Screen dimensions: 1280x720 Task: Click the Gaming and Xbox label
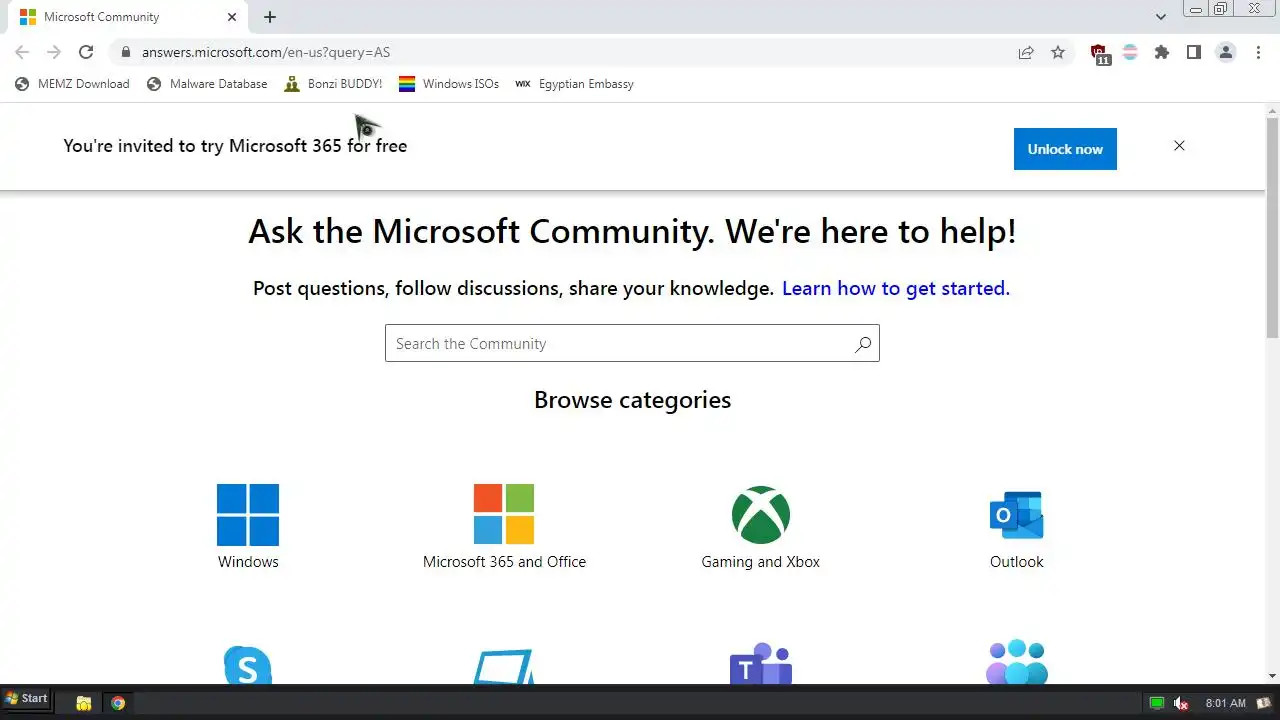pyautogui.click(x=761, y=562)
